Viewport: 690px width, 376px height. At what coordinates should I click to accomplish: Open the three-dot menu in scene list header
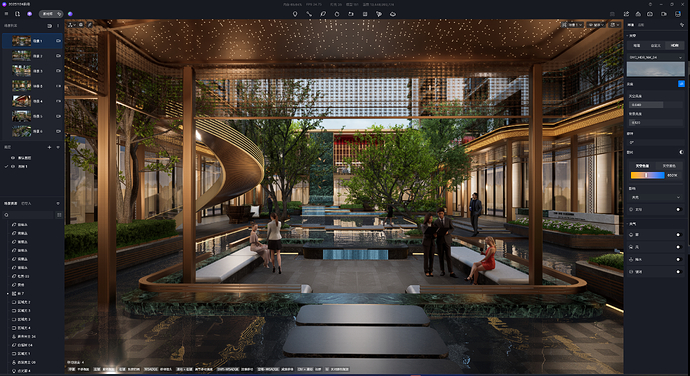coord(58,26)
